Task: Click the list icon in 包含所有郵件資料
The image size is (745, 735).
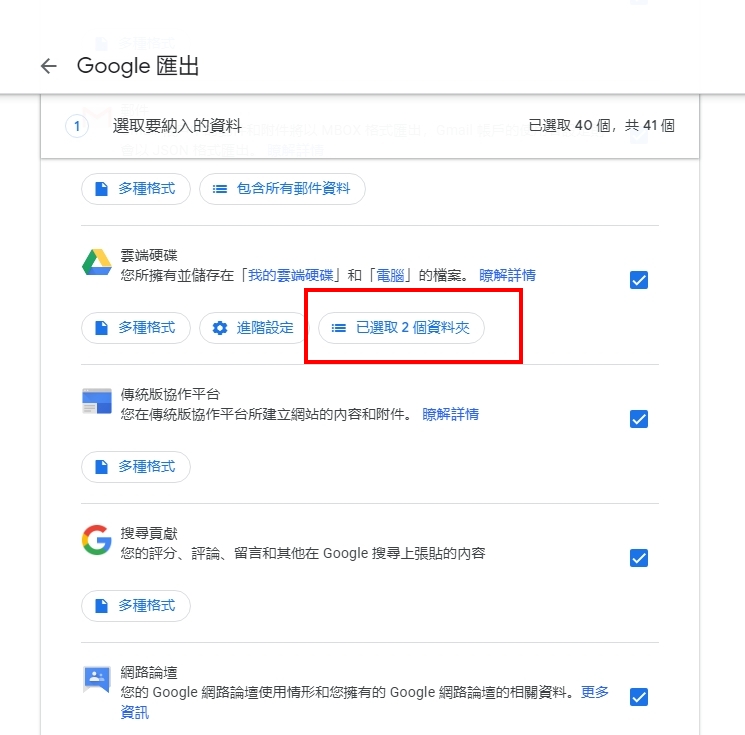Action: [x=220, y=189]
